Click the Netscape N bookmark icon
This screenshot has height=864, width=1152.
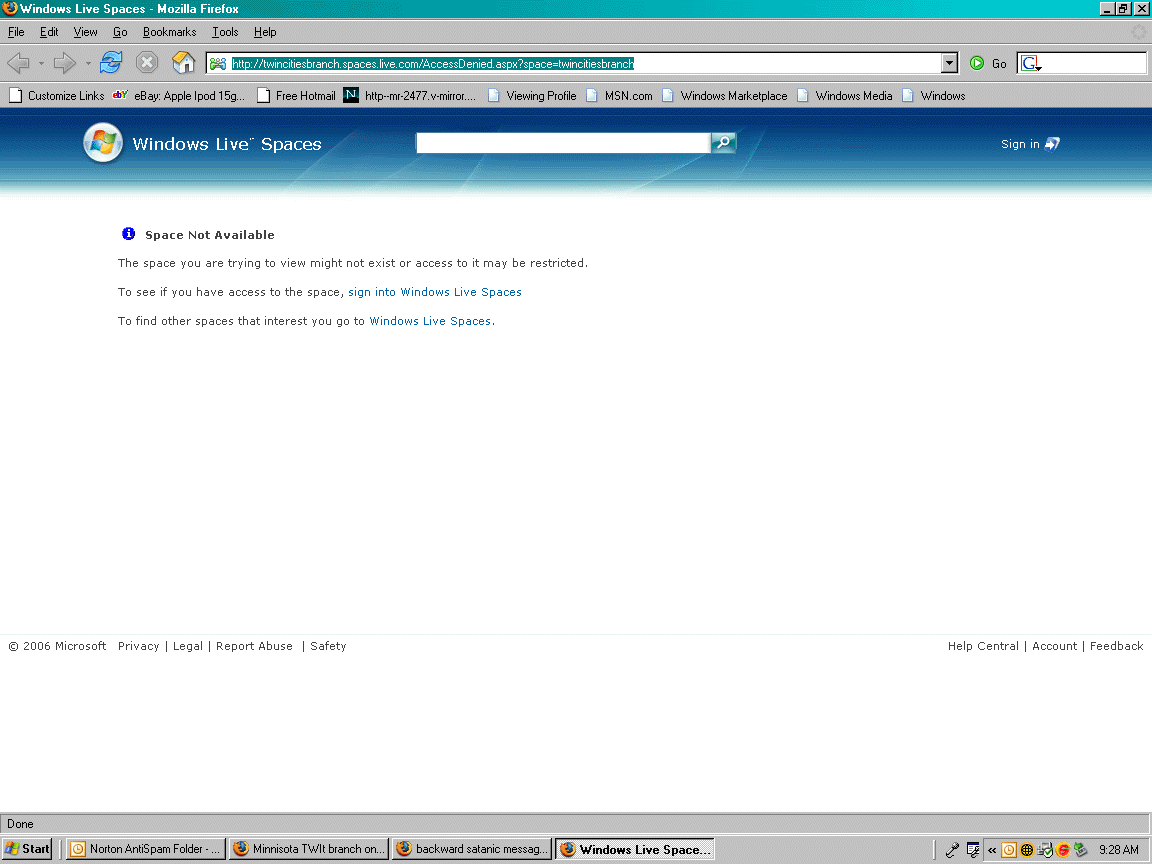click(x=351, y=95)
